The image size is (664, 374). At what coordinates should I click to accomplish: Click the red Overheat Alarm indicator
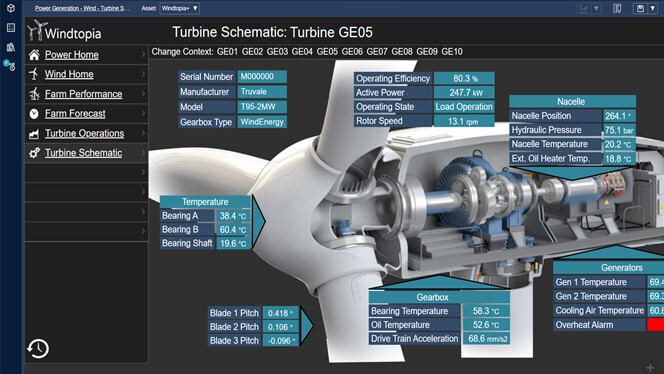656,324
